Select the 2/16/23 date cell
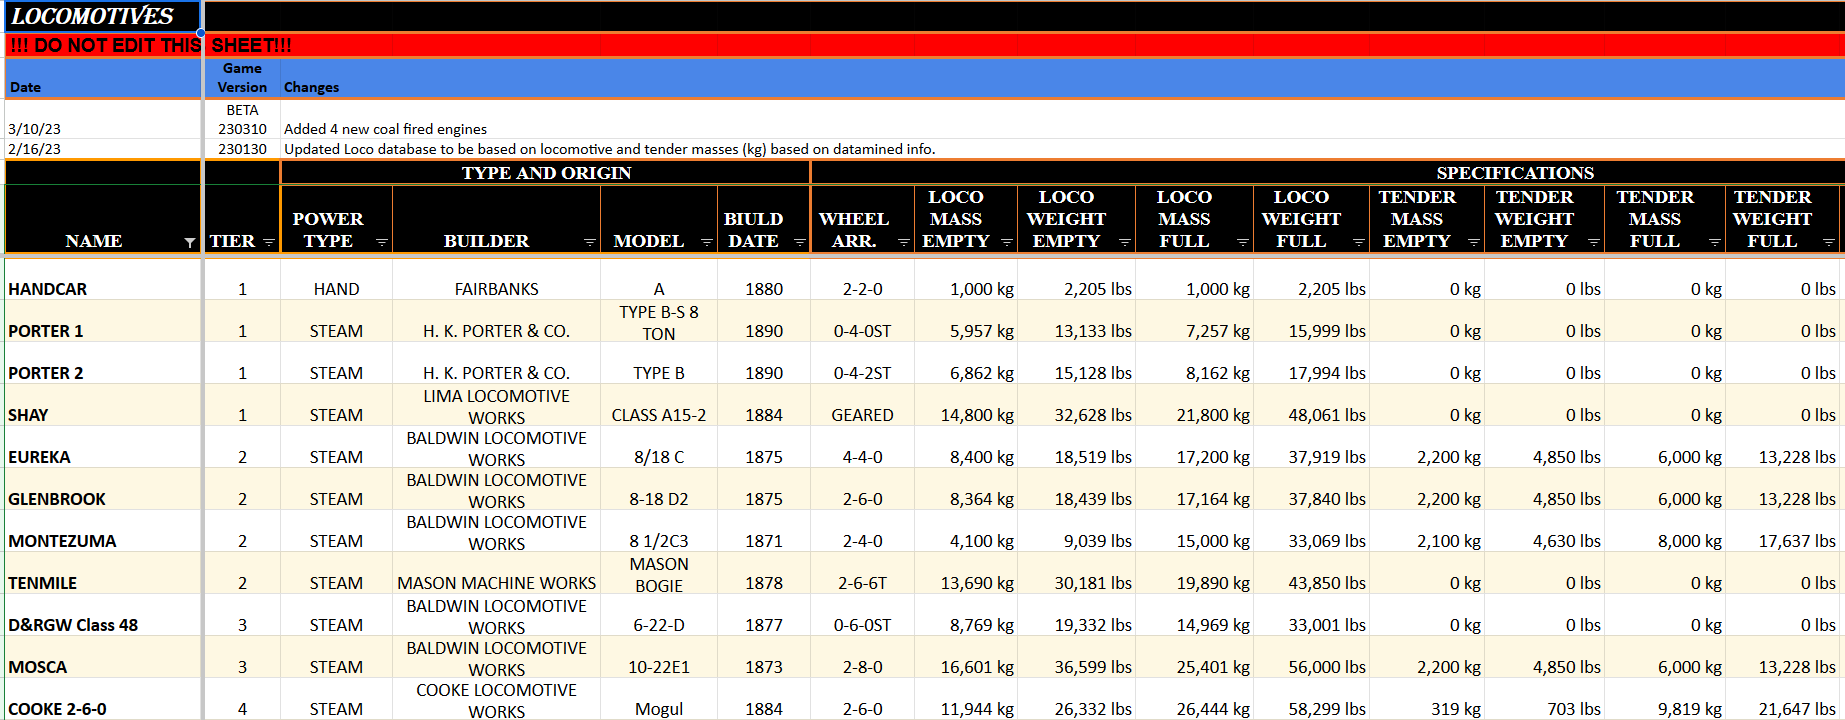Viewport: 1845px width, 720px height. [103, 149]
